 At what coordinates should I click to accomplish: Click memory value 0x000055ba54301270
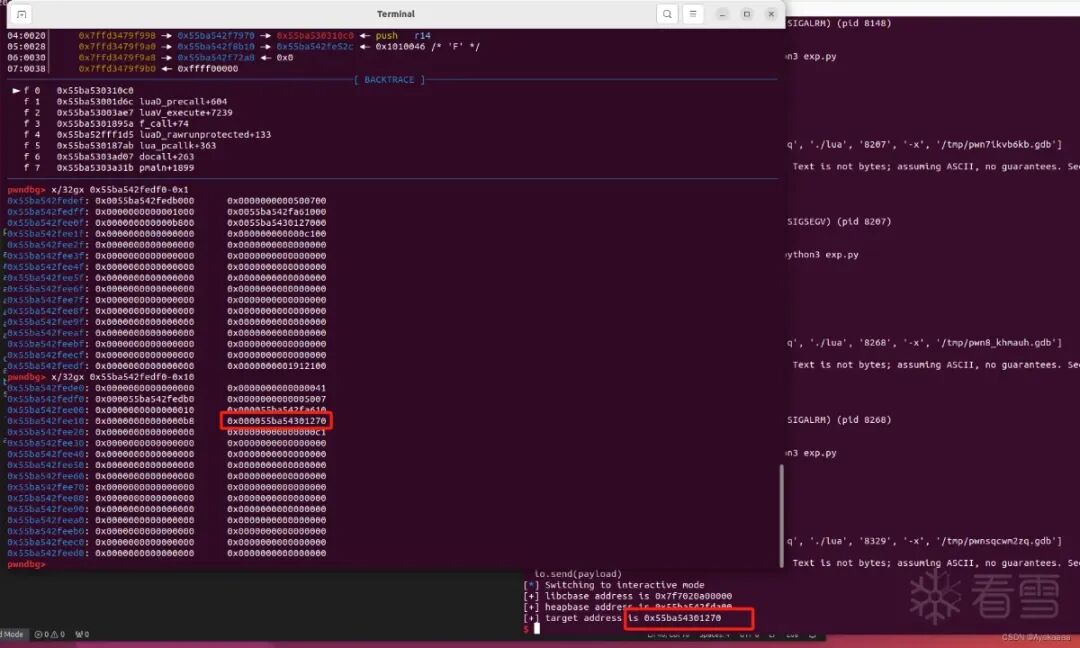tap(277, 421)
